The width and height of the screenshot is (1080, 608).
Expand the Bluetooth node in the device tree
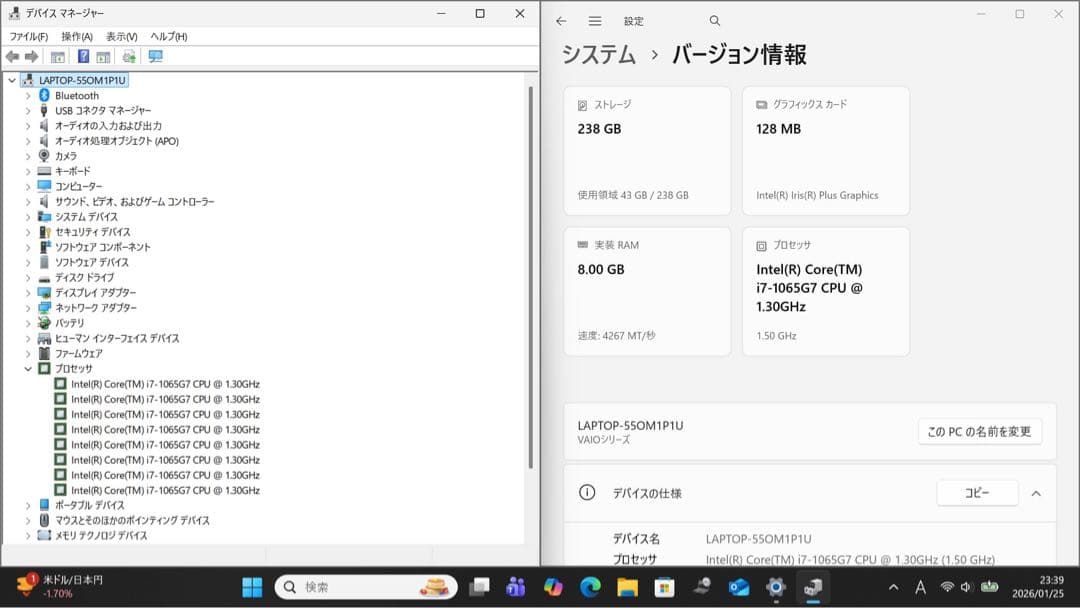[29, 95]
